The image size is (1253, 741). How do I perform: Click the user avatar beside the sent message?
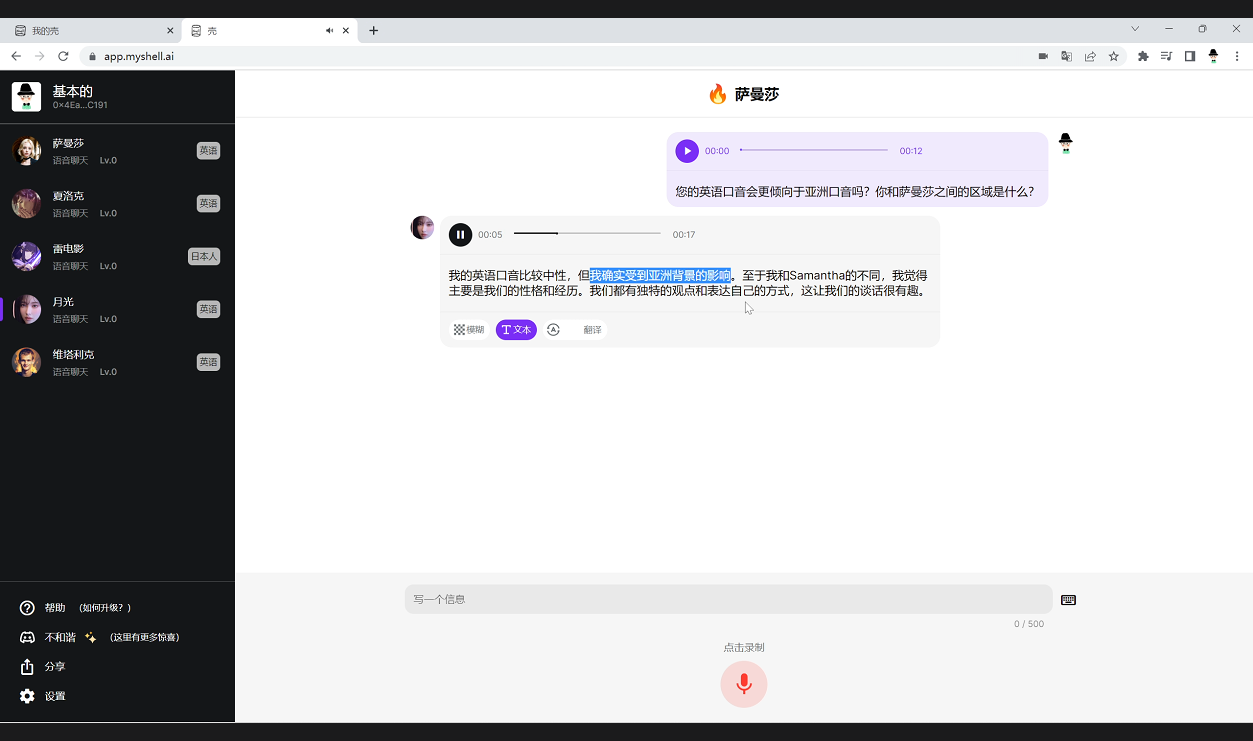pos(1066,143)
